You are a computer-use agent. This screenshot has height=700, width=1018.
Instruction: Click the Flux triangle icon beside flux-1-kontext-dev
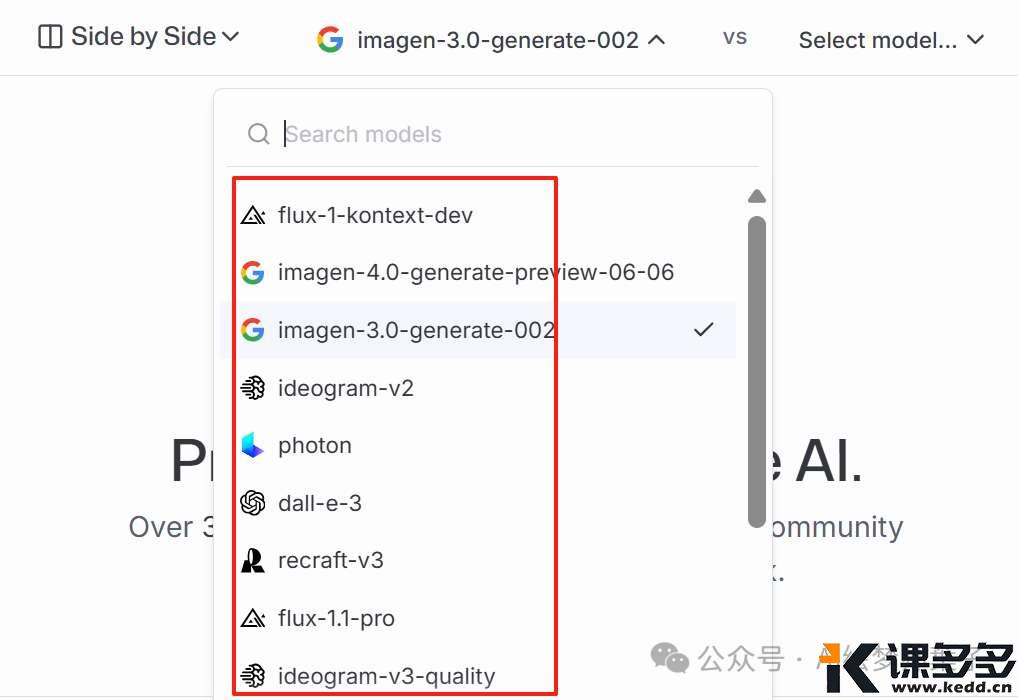pos(253,215)
